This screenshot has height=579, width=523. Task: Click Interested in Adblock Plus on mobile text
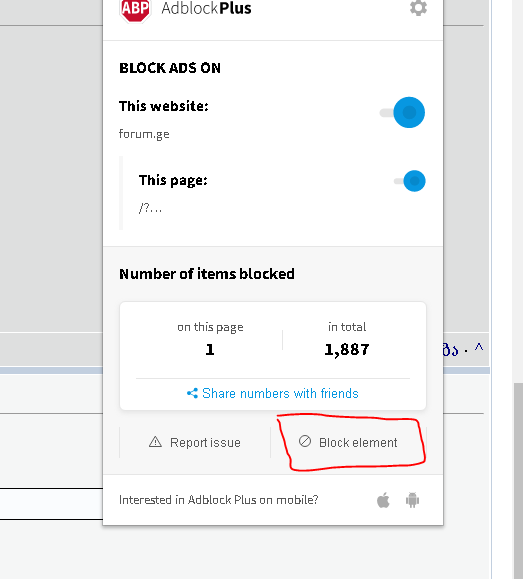coord(218,500)
